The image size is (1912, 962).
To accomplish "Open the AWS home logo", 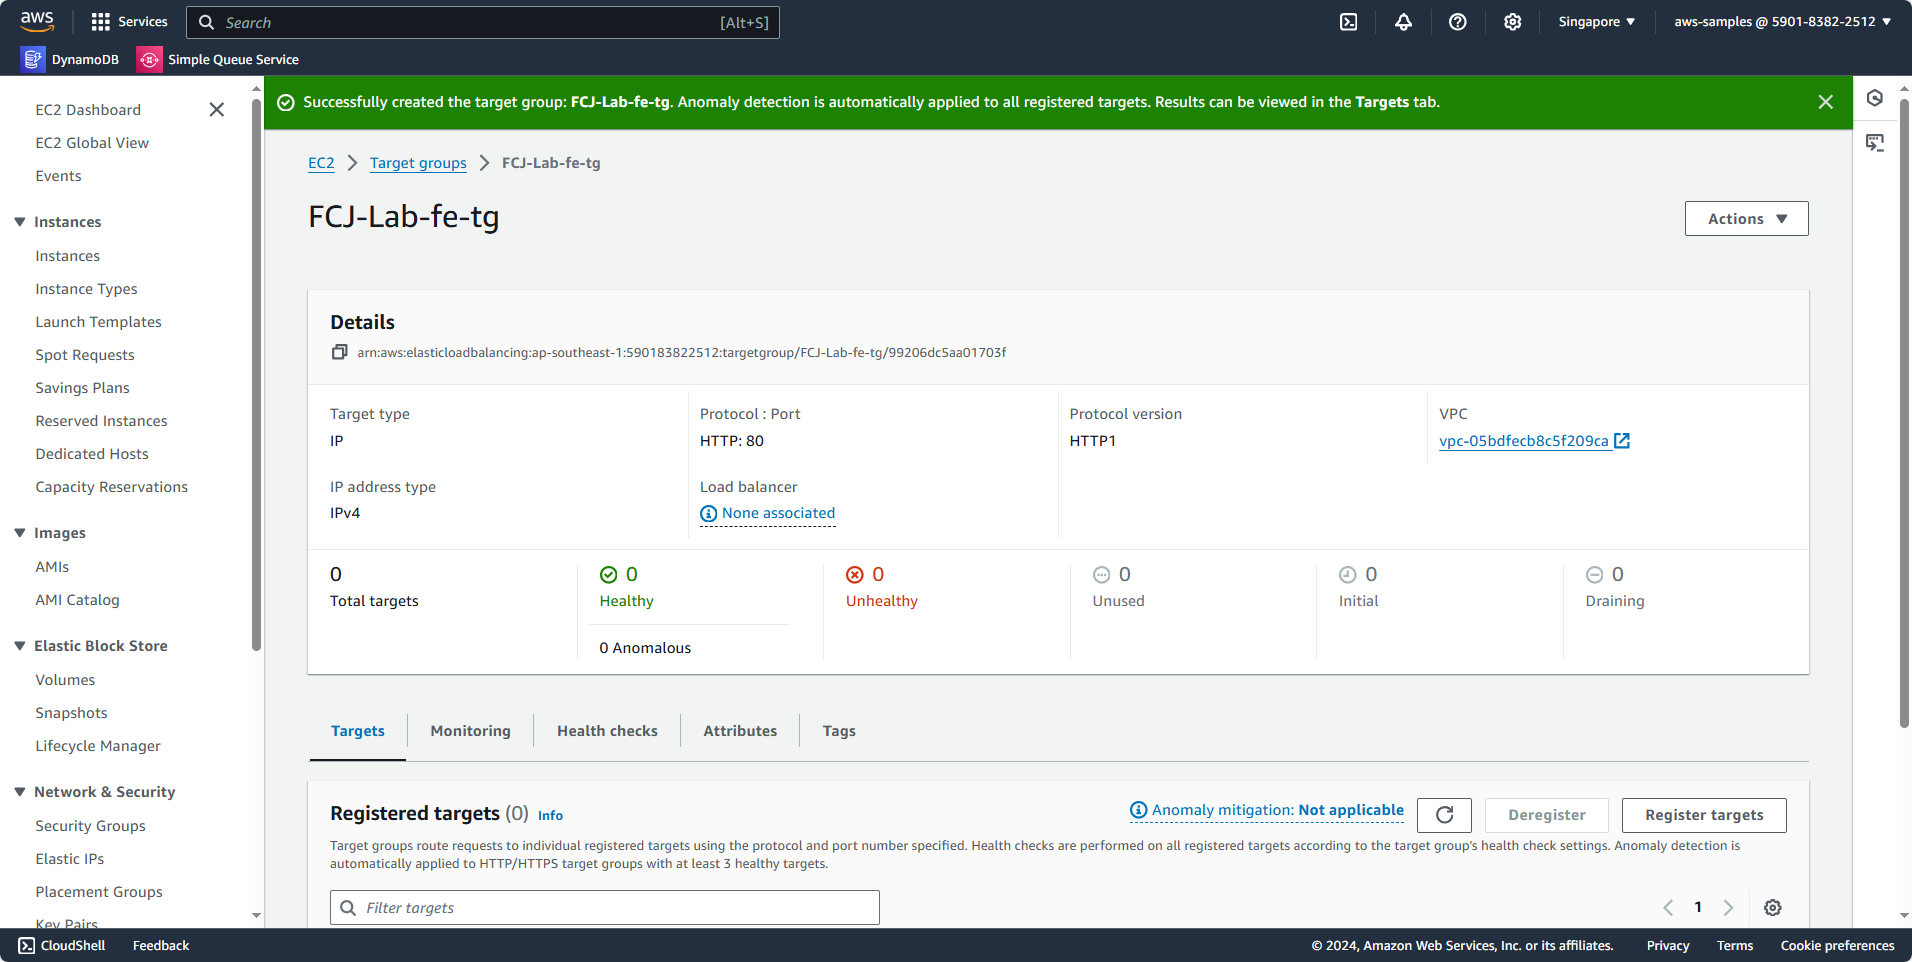I will (37, 21).
